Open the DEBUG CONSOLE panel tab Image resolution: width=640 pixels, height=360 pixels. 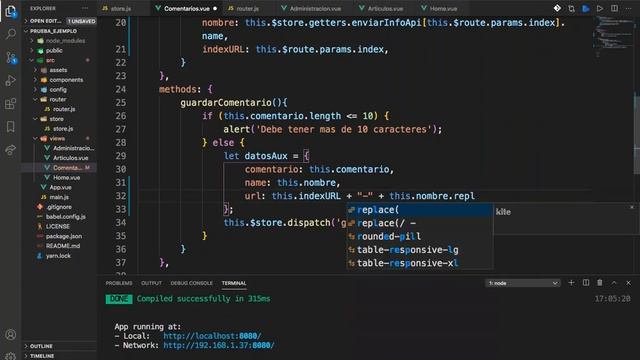pyautogui.click(x=191, y=283)
